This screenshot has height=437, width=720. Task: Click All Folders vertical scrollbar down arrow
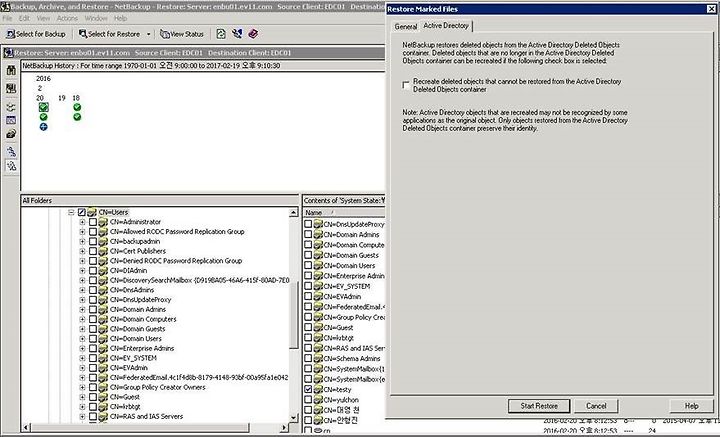(x=294, y=417)
